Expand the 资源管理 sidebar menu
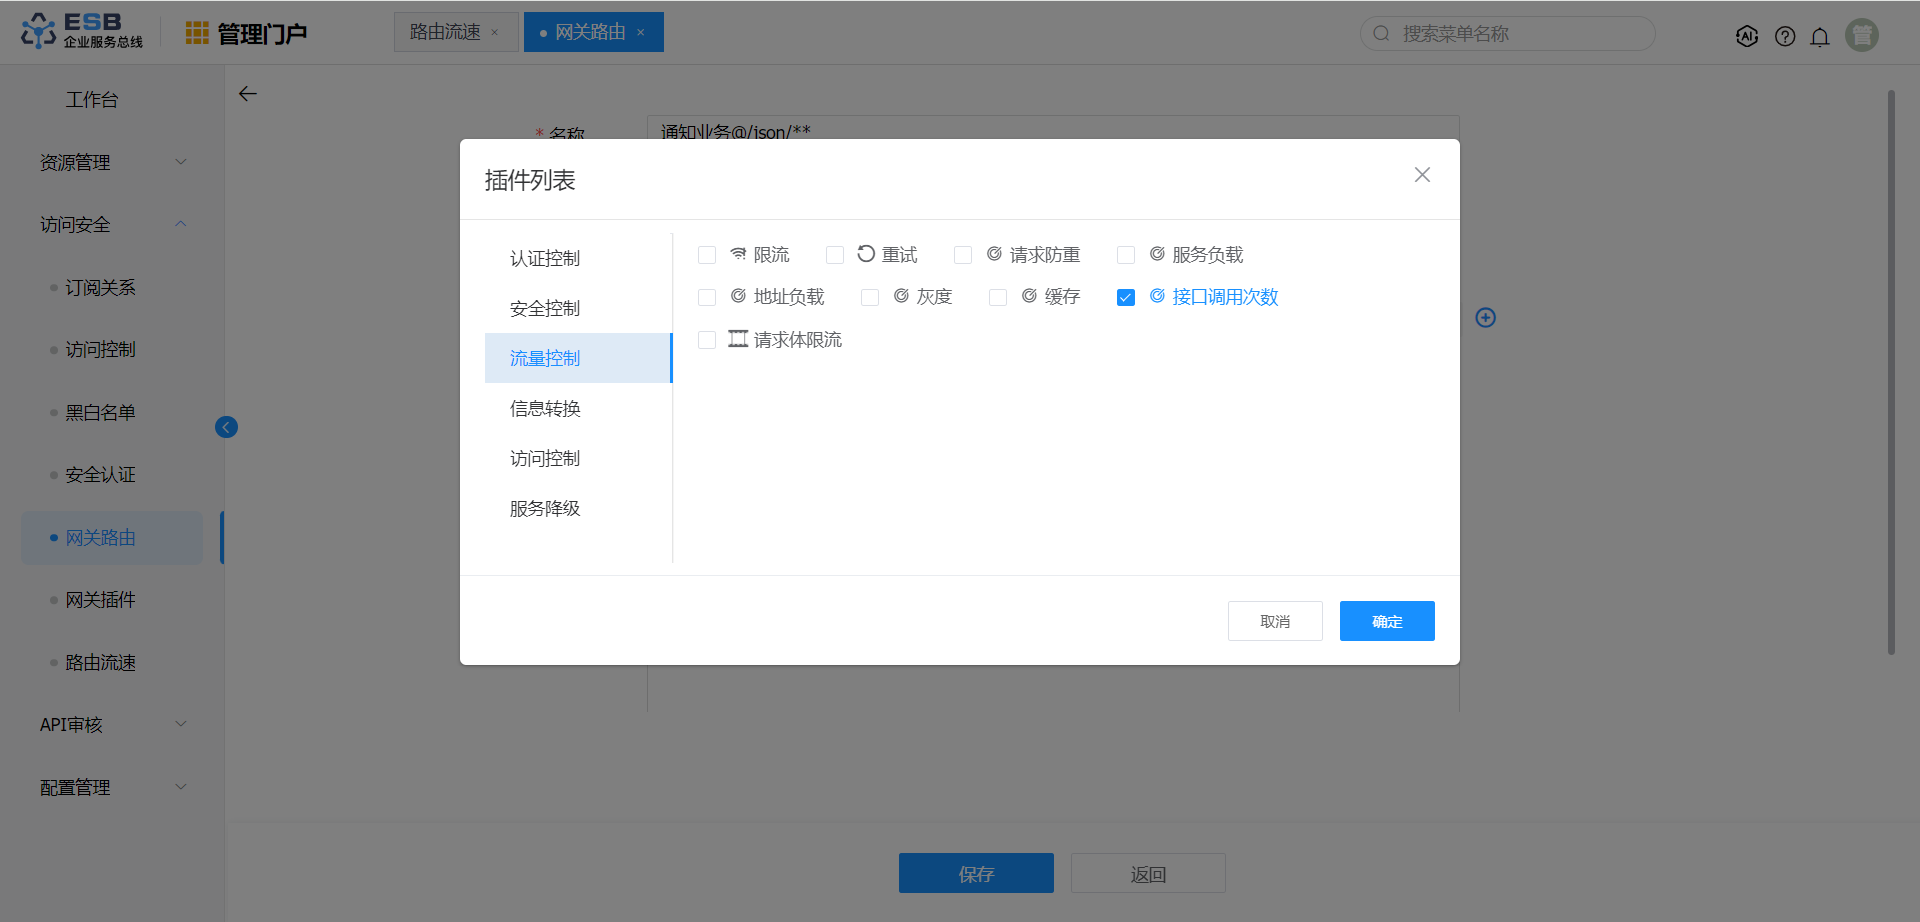The image size is (1920, 922). pos(112,162)
